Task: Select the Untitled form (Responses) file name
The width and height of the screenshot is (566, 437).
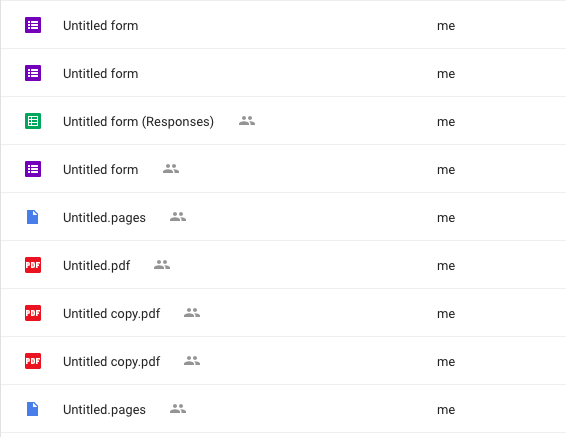Action: pos(138,122)
